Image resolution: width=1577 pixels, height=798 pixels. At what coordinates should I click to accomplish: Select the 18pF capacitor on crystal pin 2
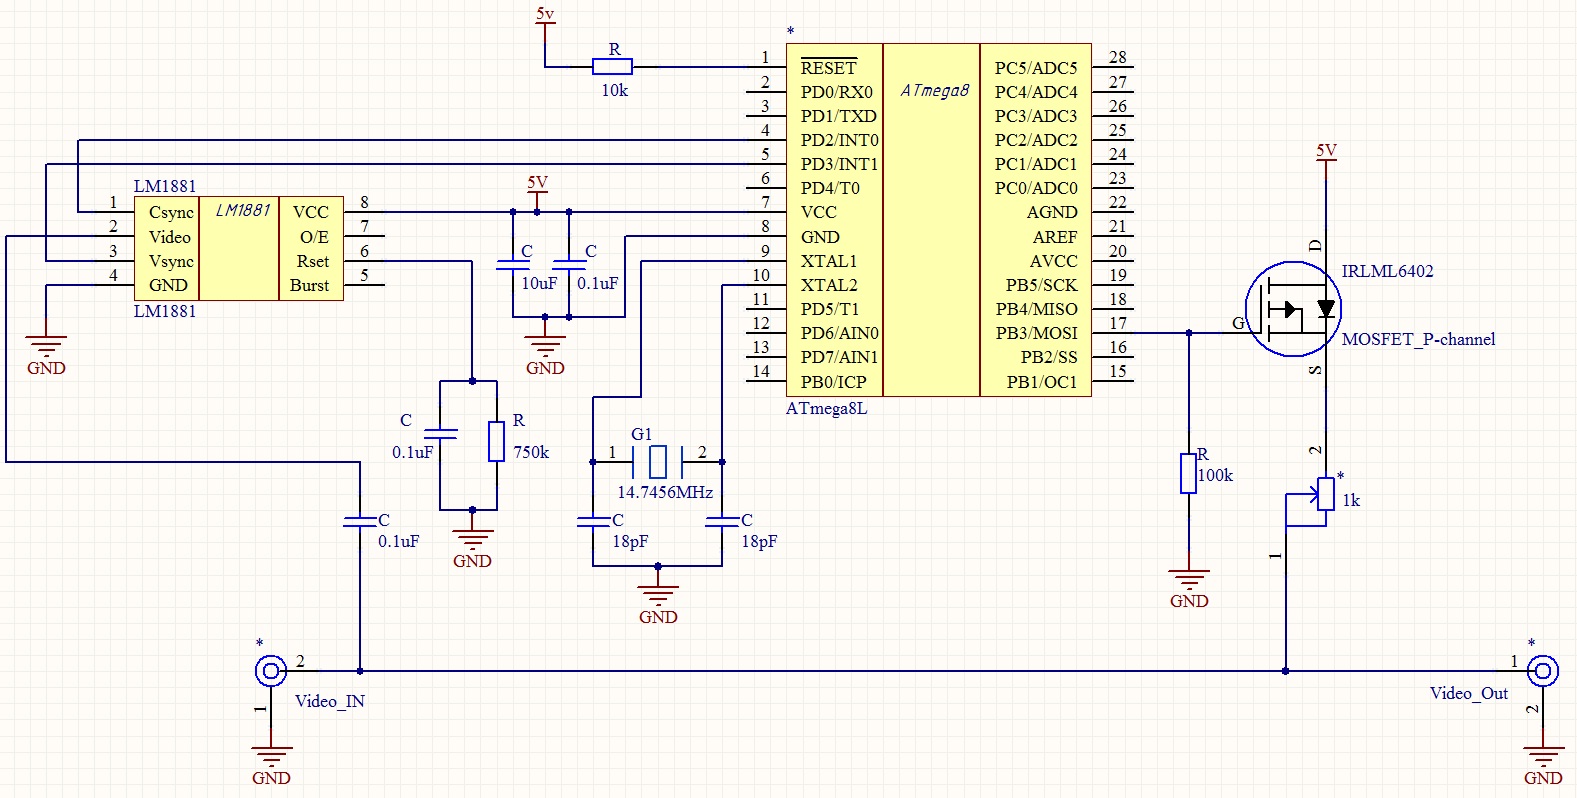(x=722, y=521)
